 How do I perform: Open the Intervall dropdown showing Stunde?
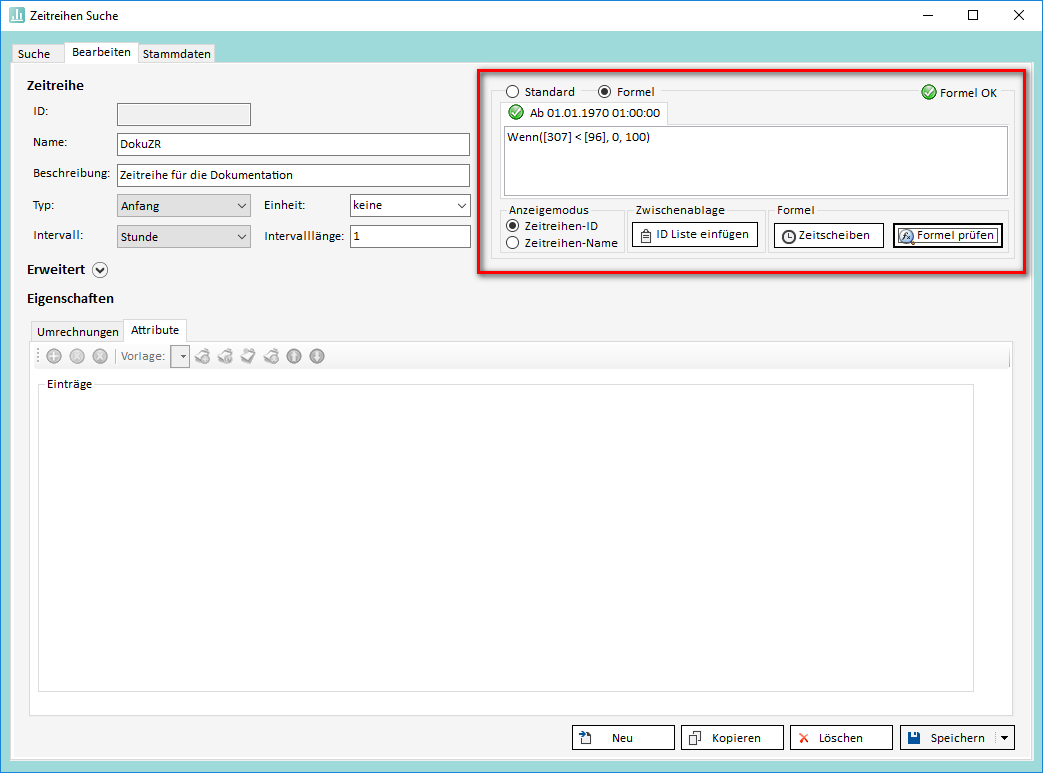[x=184, y=237]
